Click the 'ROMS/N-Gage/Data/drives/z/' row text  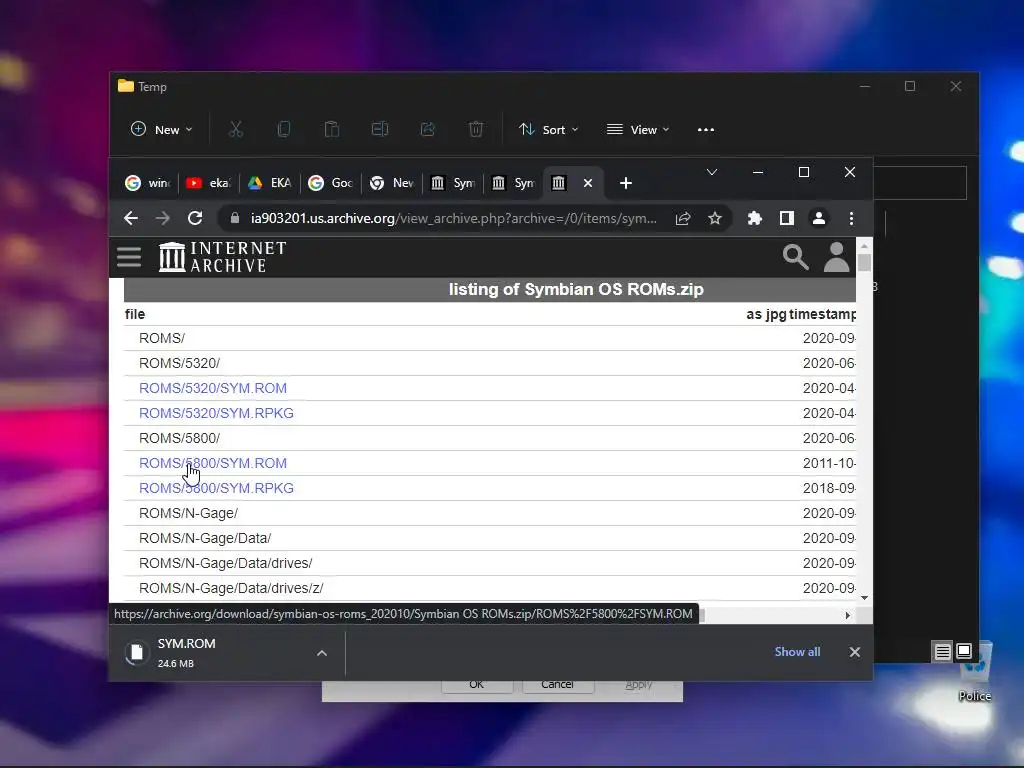click(231, 588)
